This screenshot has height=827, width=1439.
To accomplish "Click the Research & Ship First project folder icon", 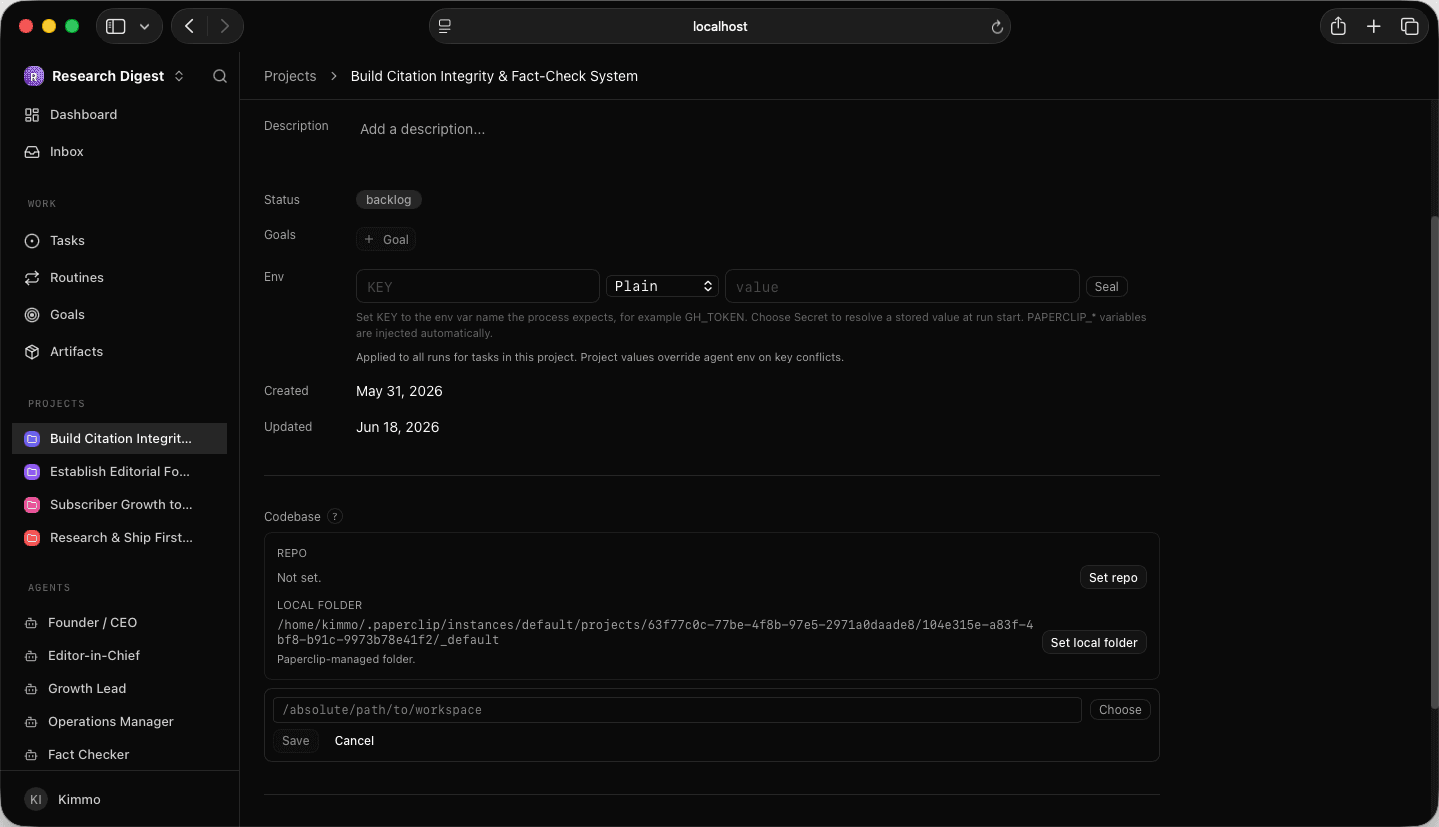I will pyautogui.click(x=32, y=538).
